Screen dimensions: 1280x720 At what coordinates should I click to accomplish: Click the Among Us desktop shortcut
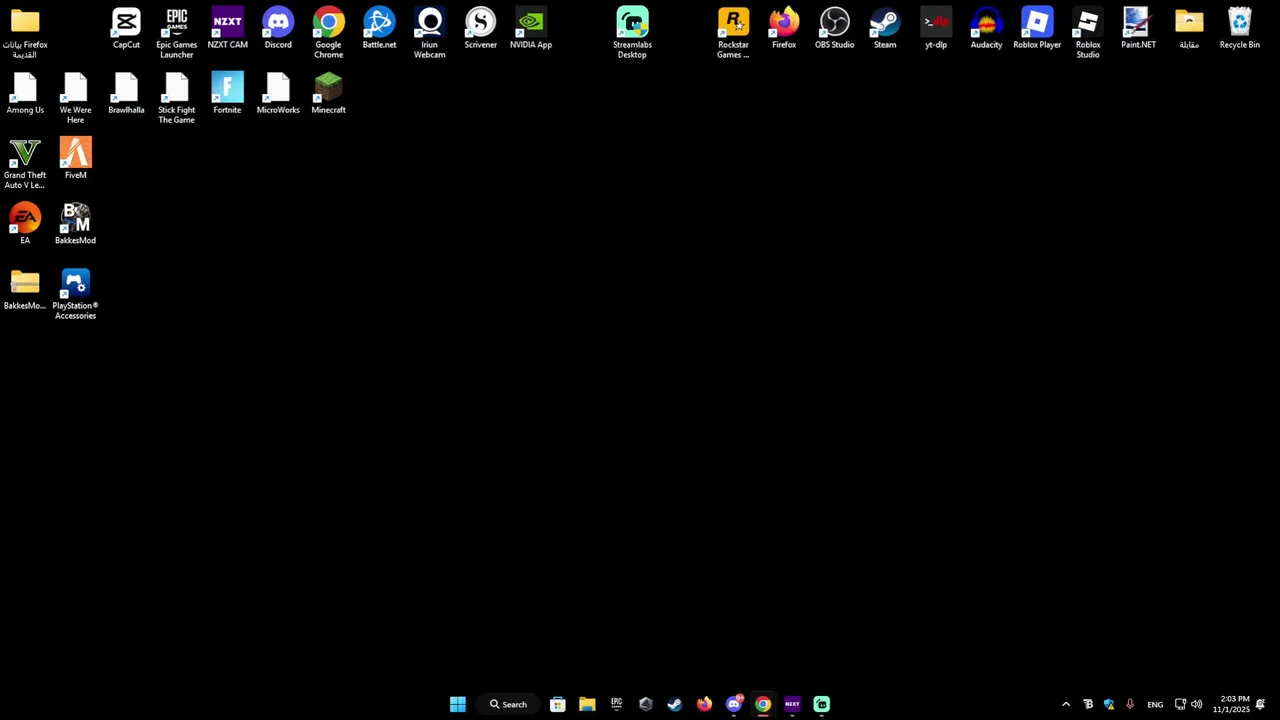point(25,93)
